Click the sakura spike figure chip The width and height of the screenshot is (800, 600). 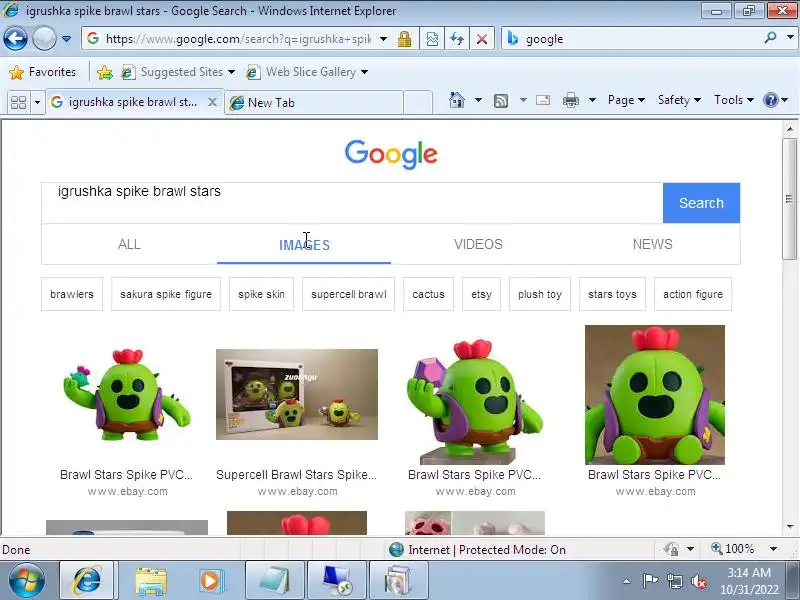point(166,294)
